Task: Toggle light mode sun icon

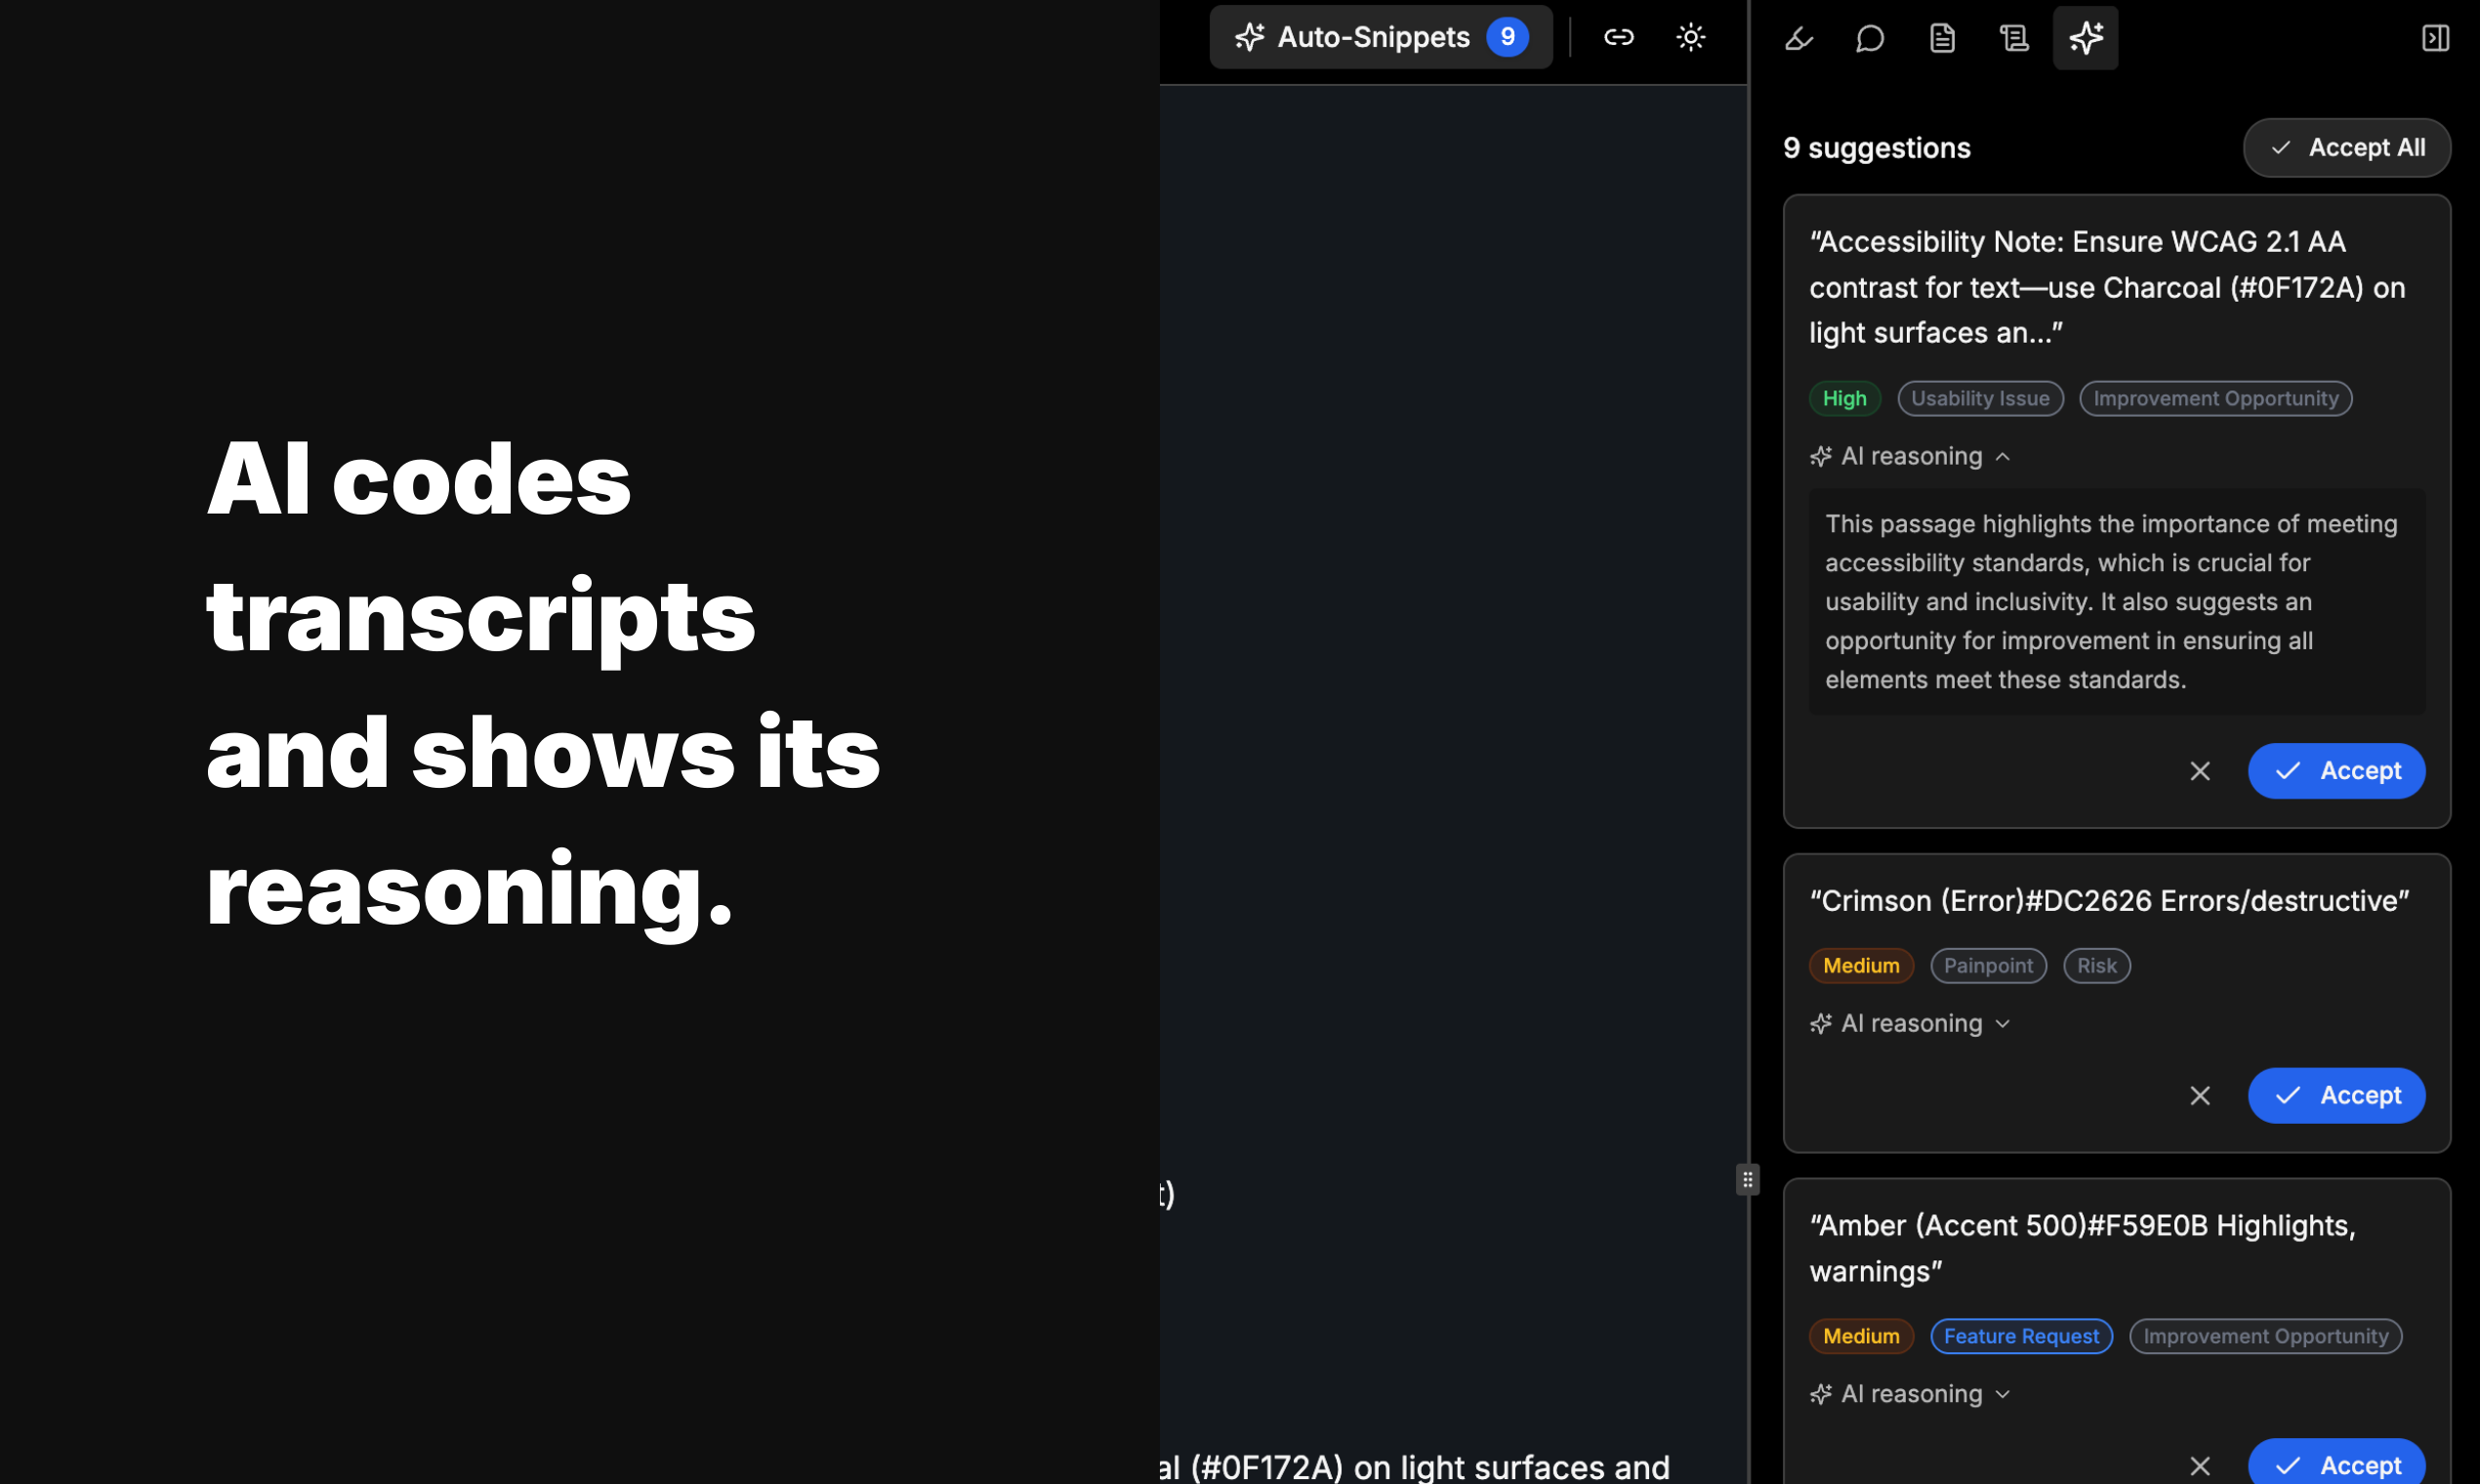Action: 1690,37
